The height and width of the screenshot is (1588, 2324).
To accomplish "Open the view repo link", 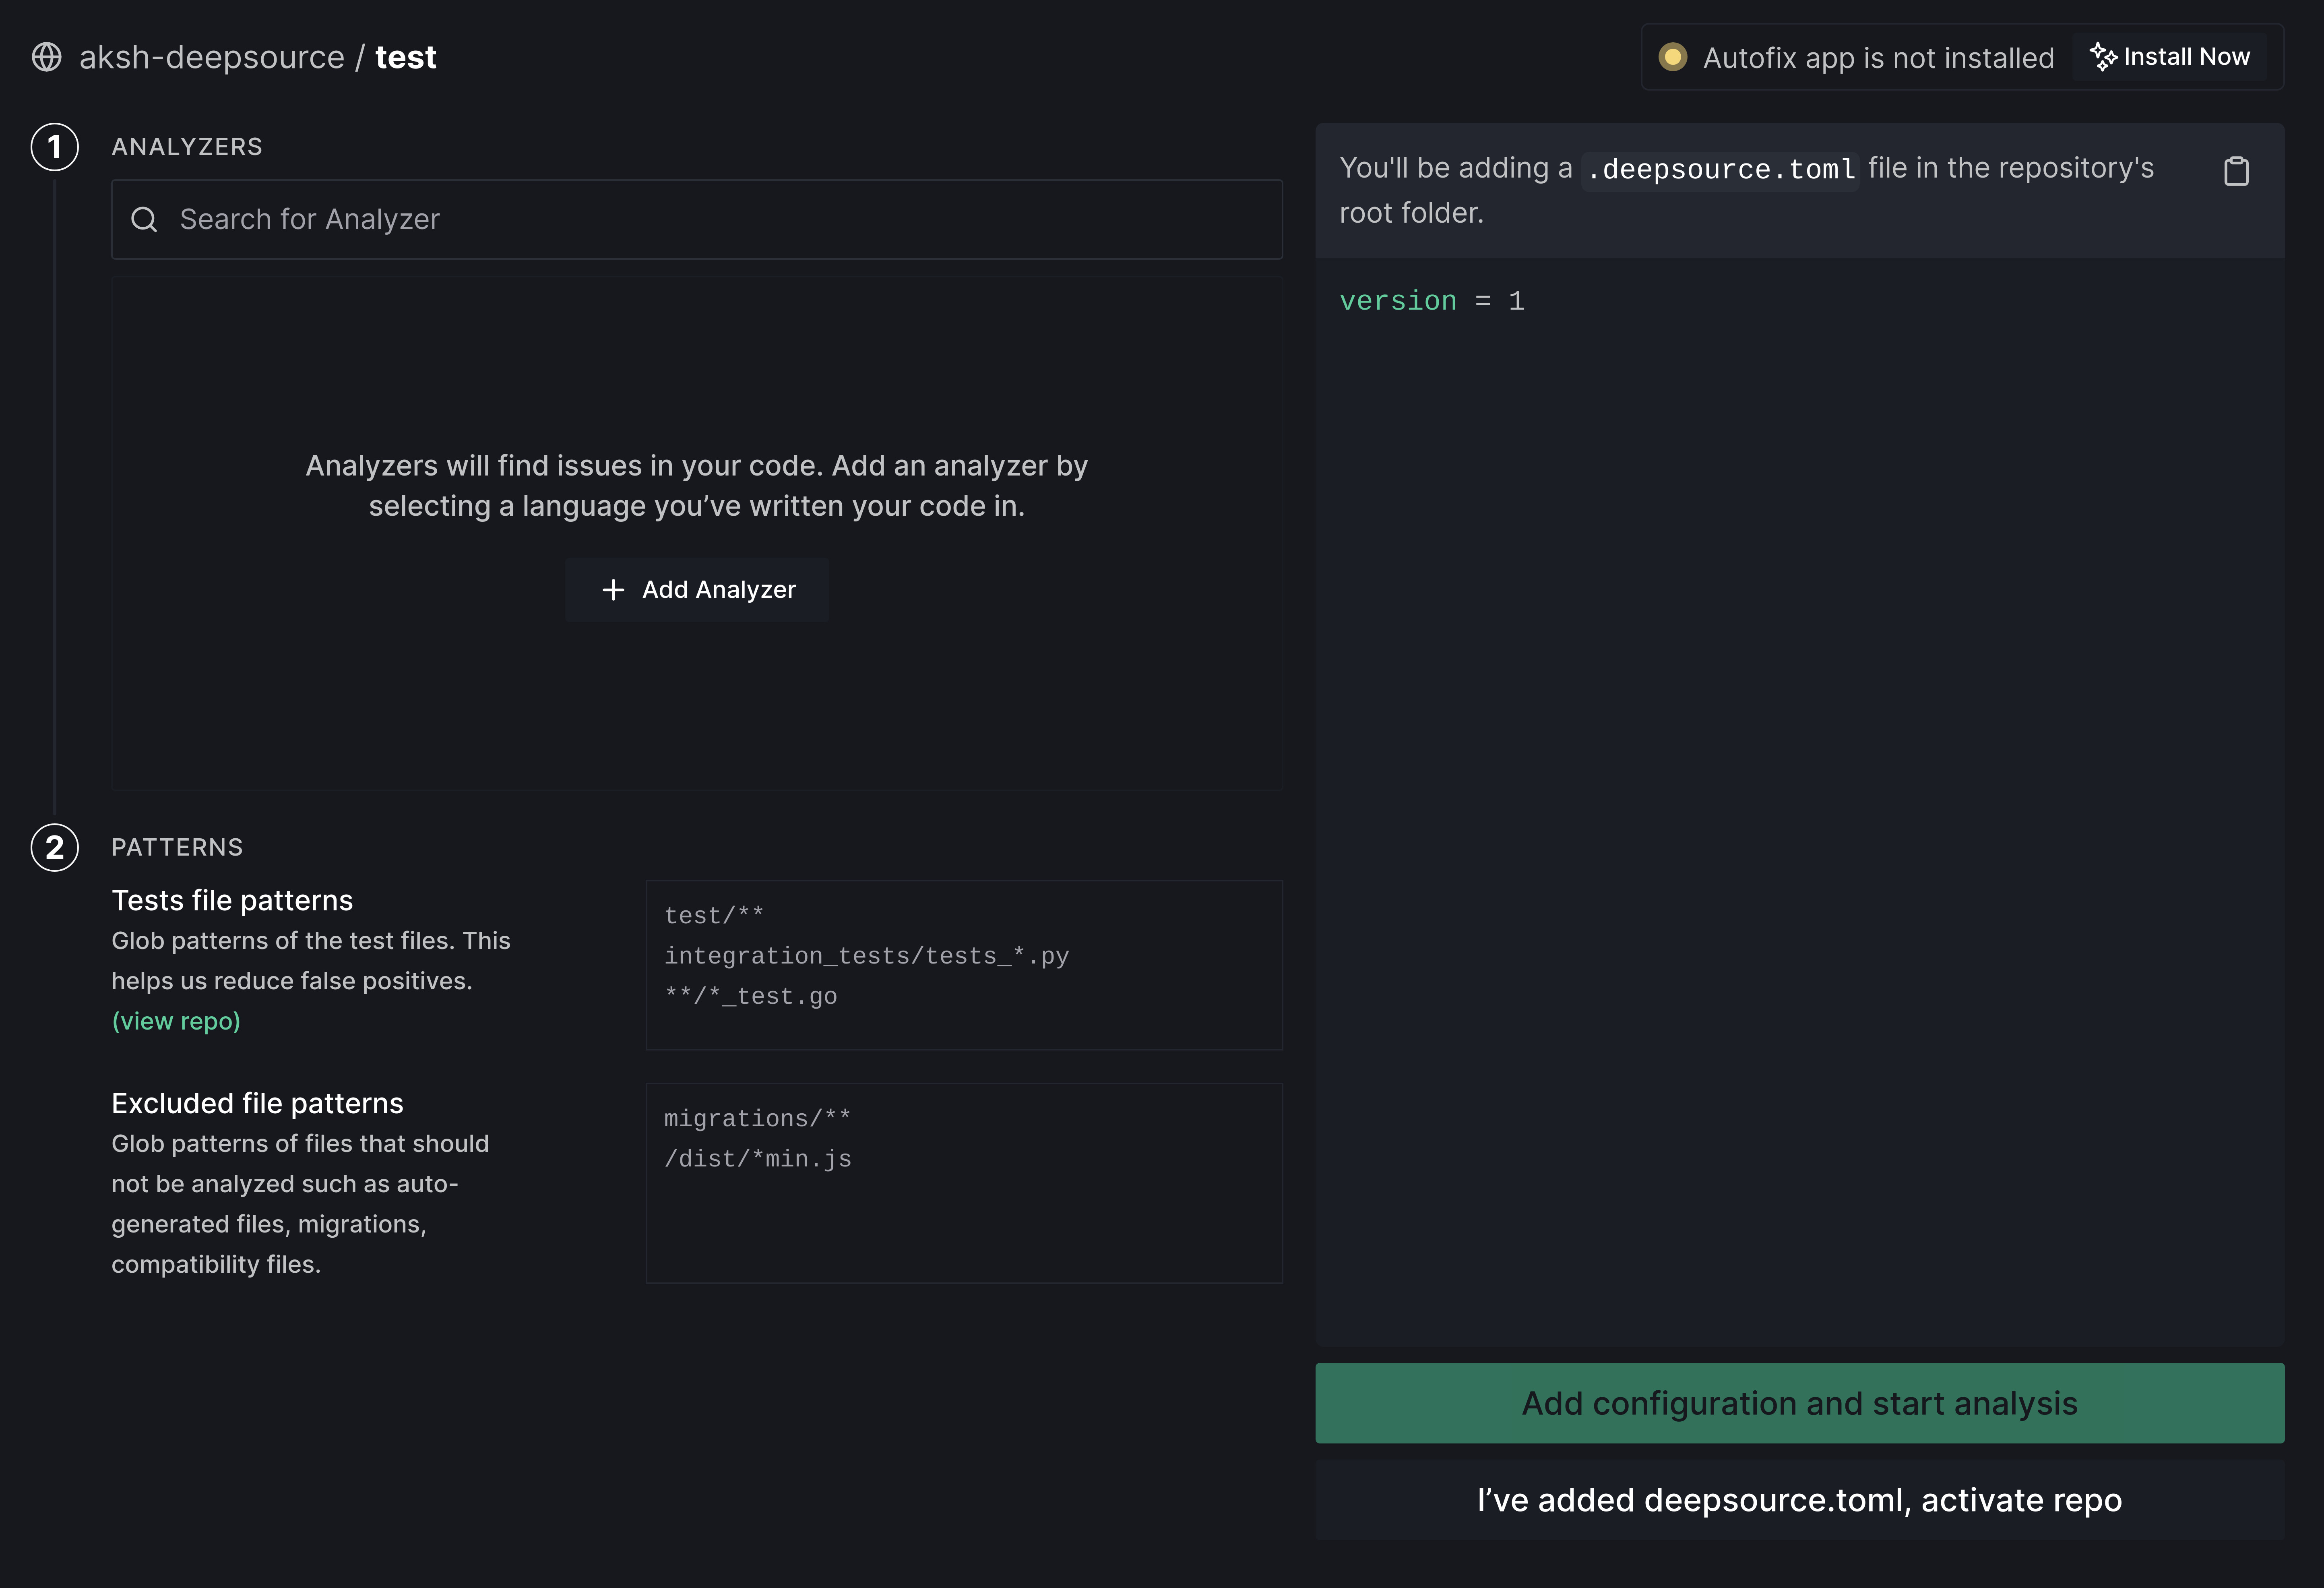I will [x=176, y=1021].
